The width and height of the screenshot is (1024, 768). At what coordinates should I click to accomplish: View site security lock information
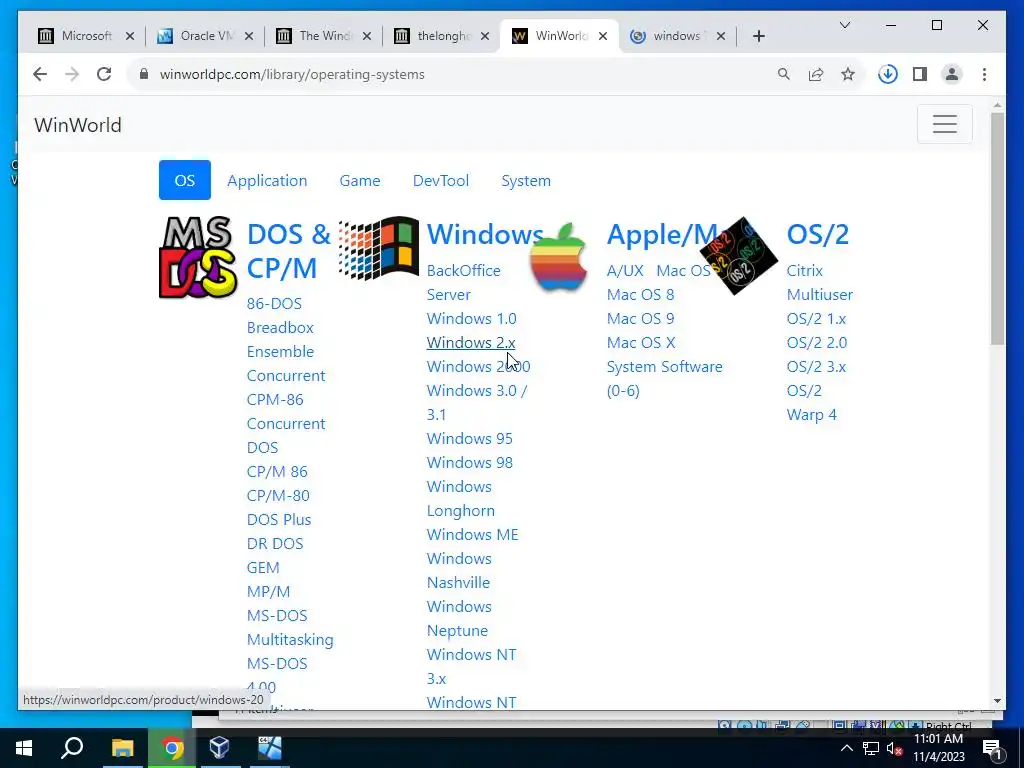(x=144, y=74)
